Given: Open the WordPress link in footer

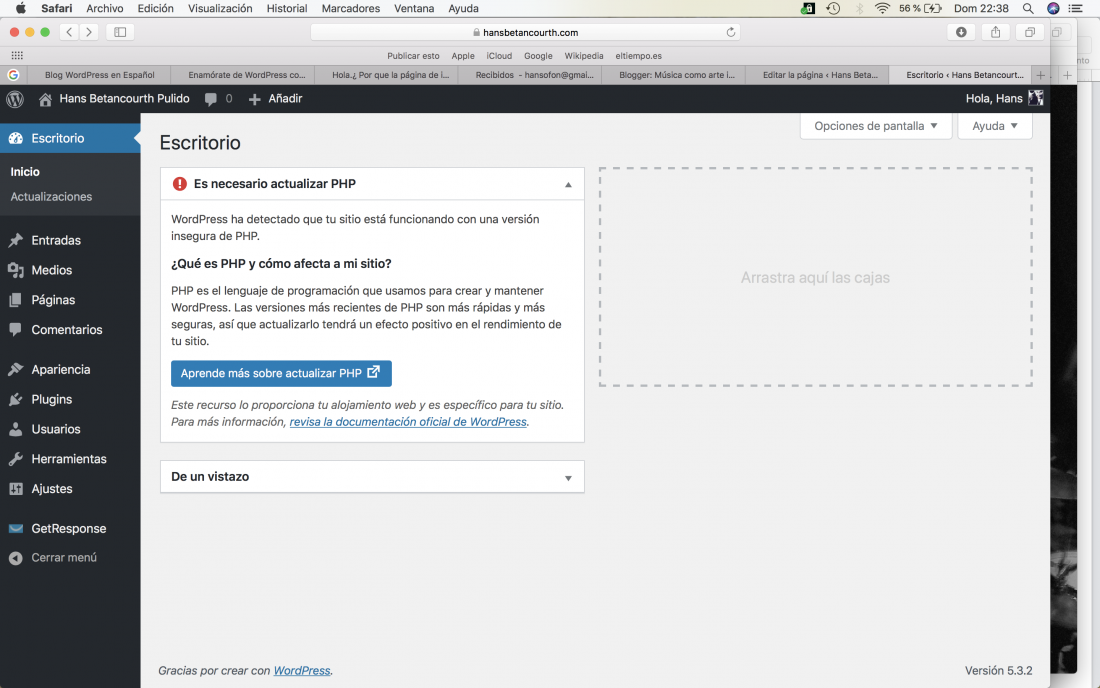Looking at the screenshot, I should coord(302,670).
